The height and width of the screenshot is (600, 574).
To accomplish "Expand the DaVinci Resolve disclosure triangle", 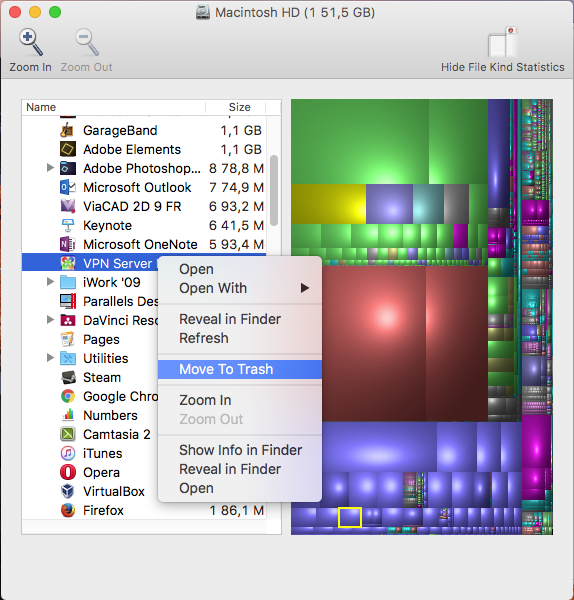I will (50, 320).
